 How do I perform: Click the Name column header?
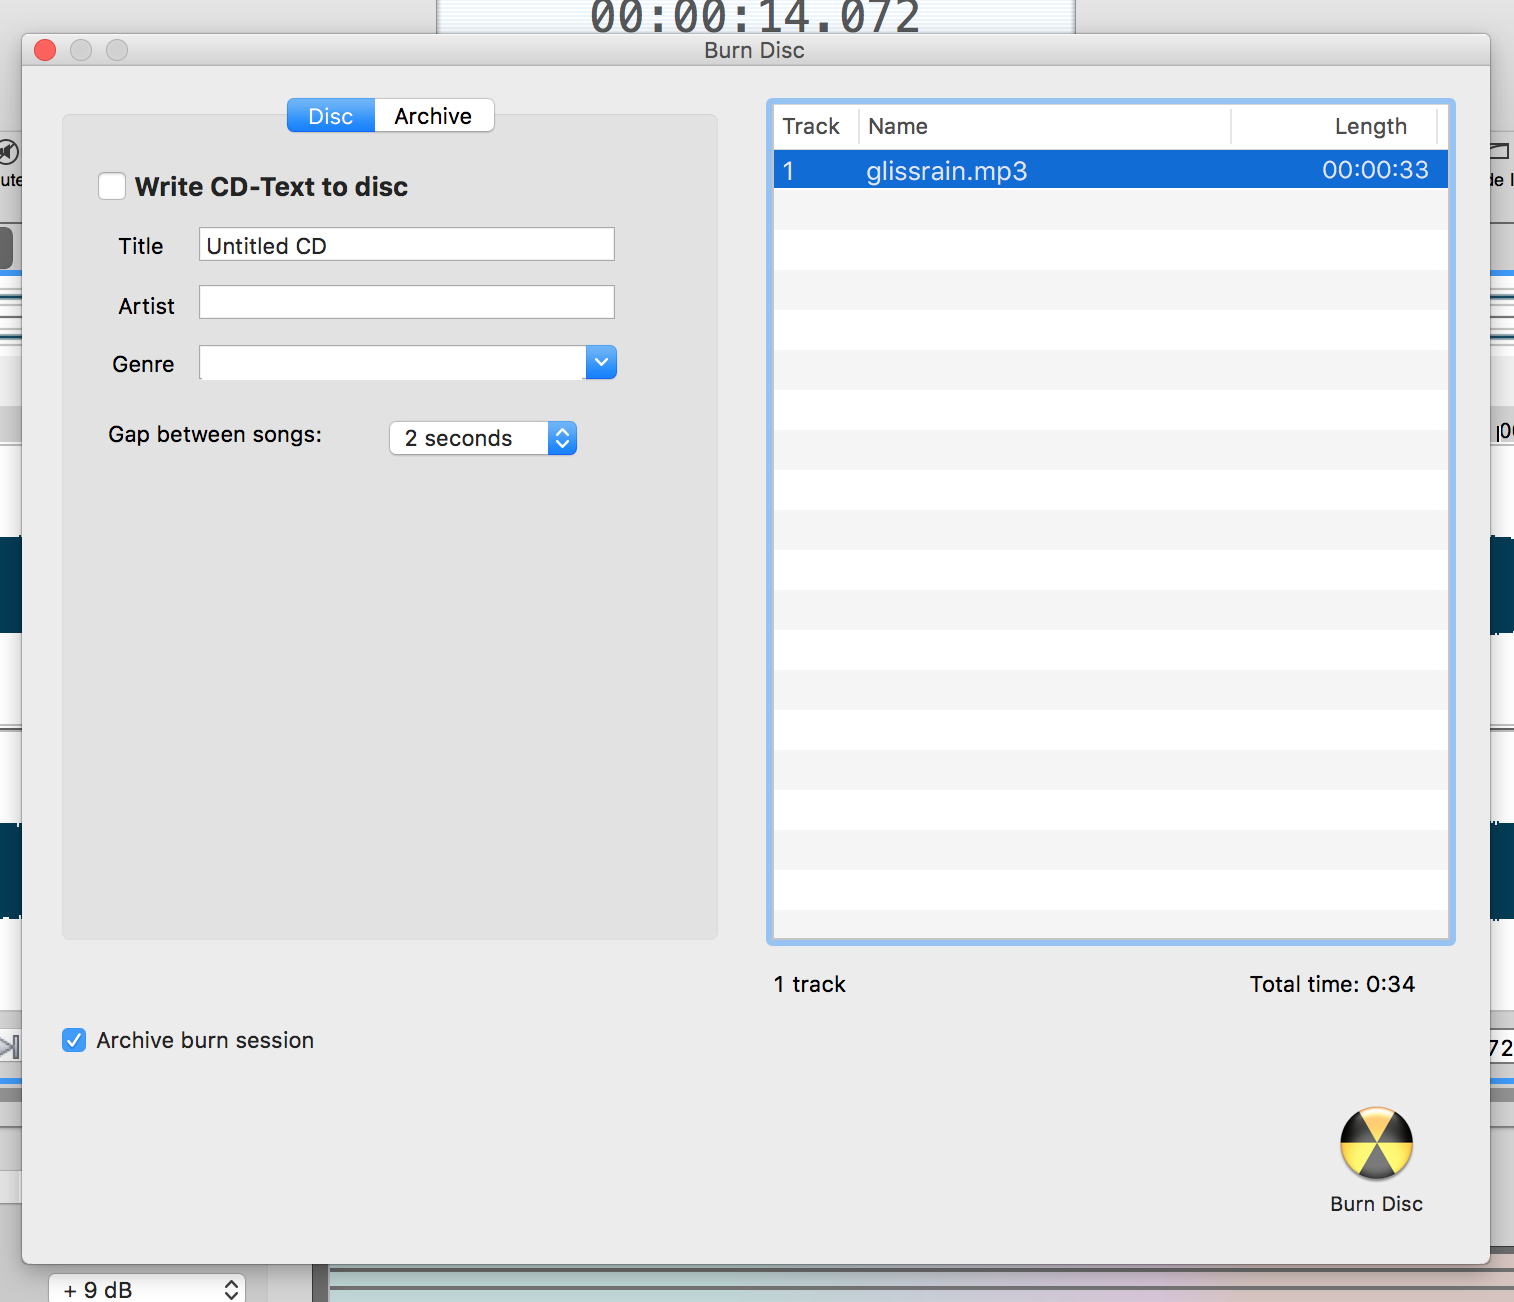click(x=897, y=126)
